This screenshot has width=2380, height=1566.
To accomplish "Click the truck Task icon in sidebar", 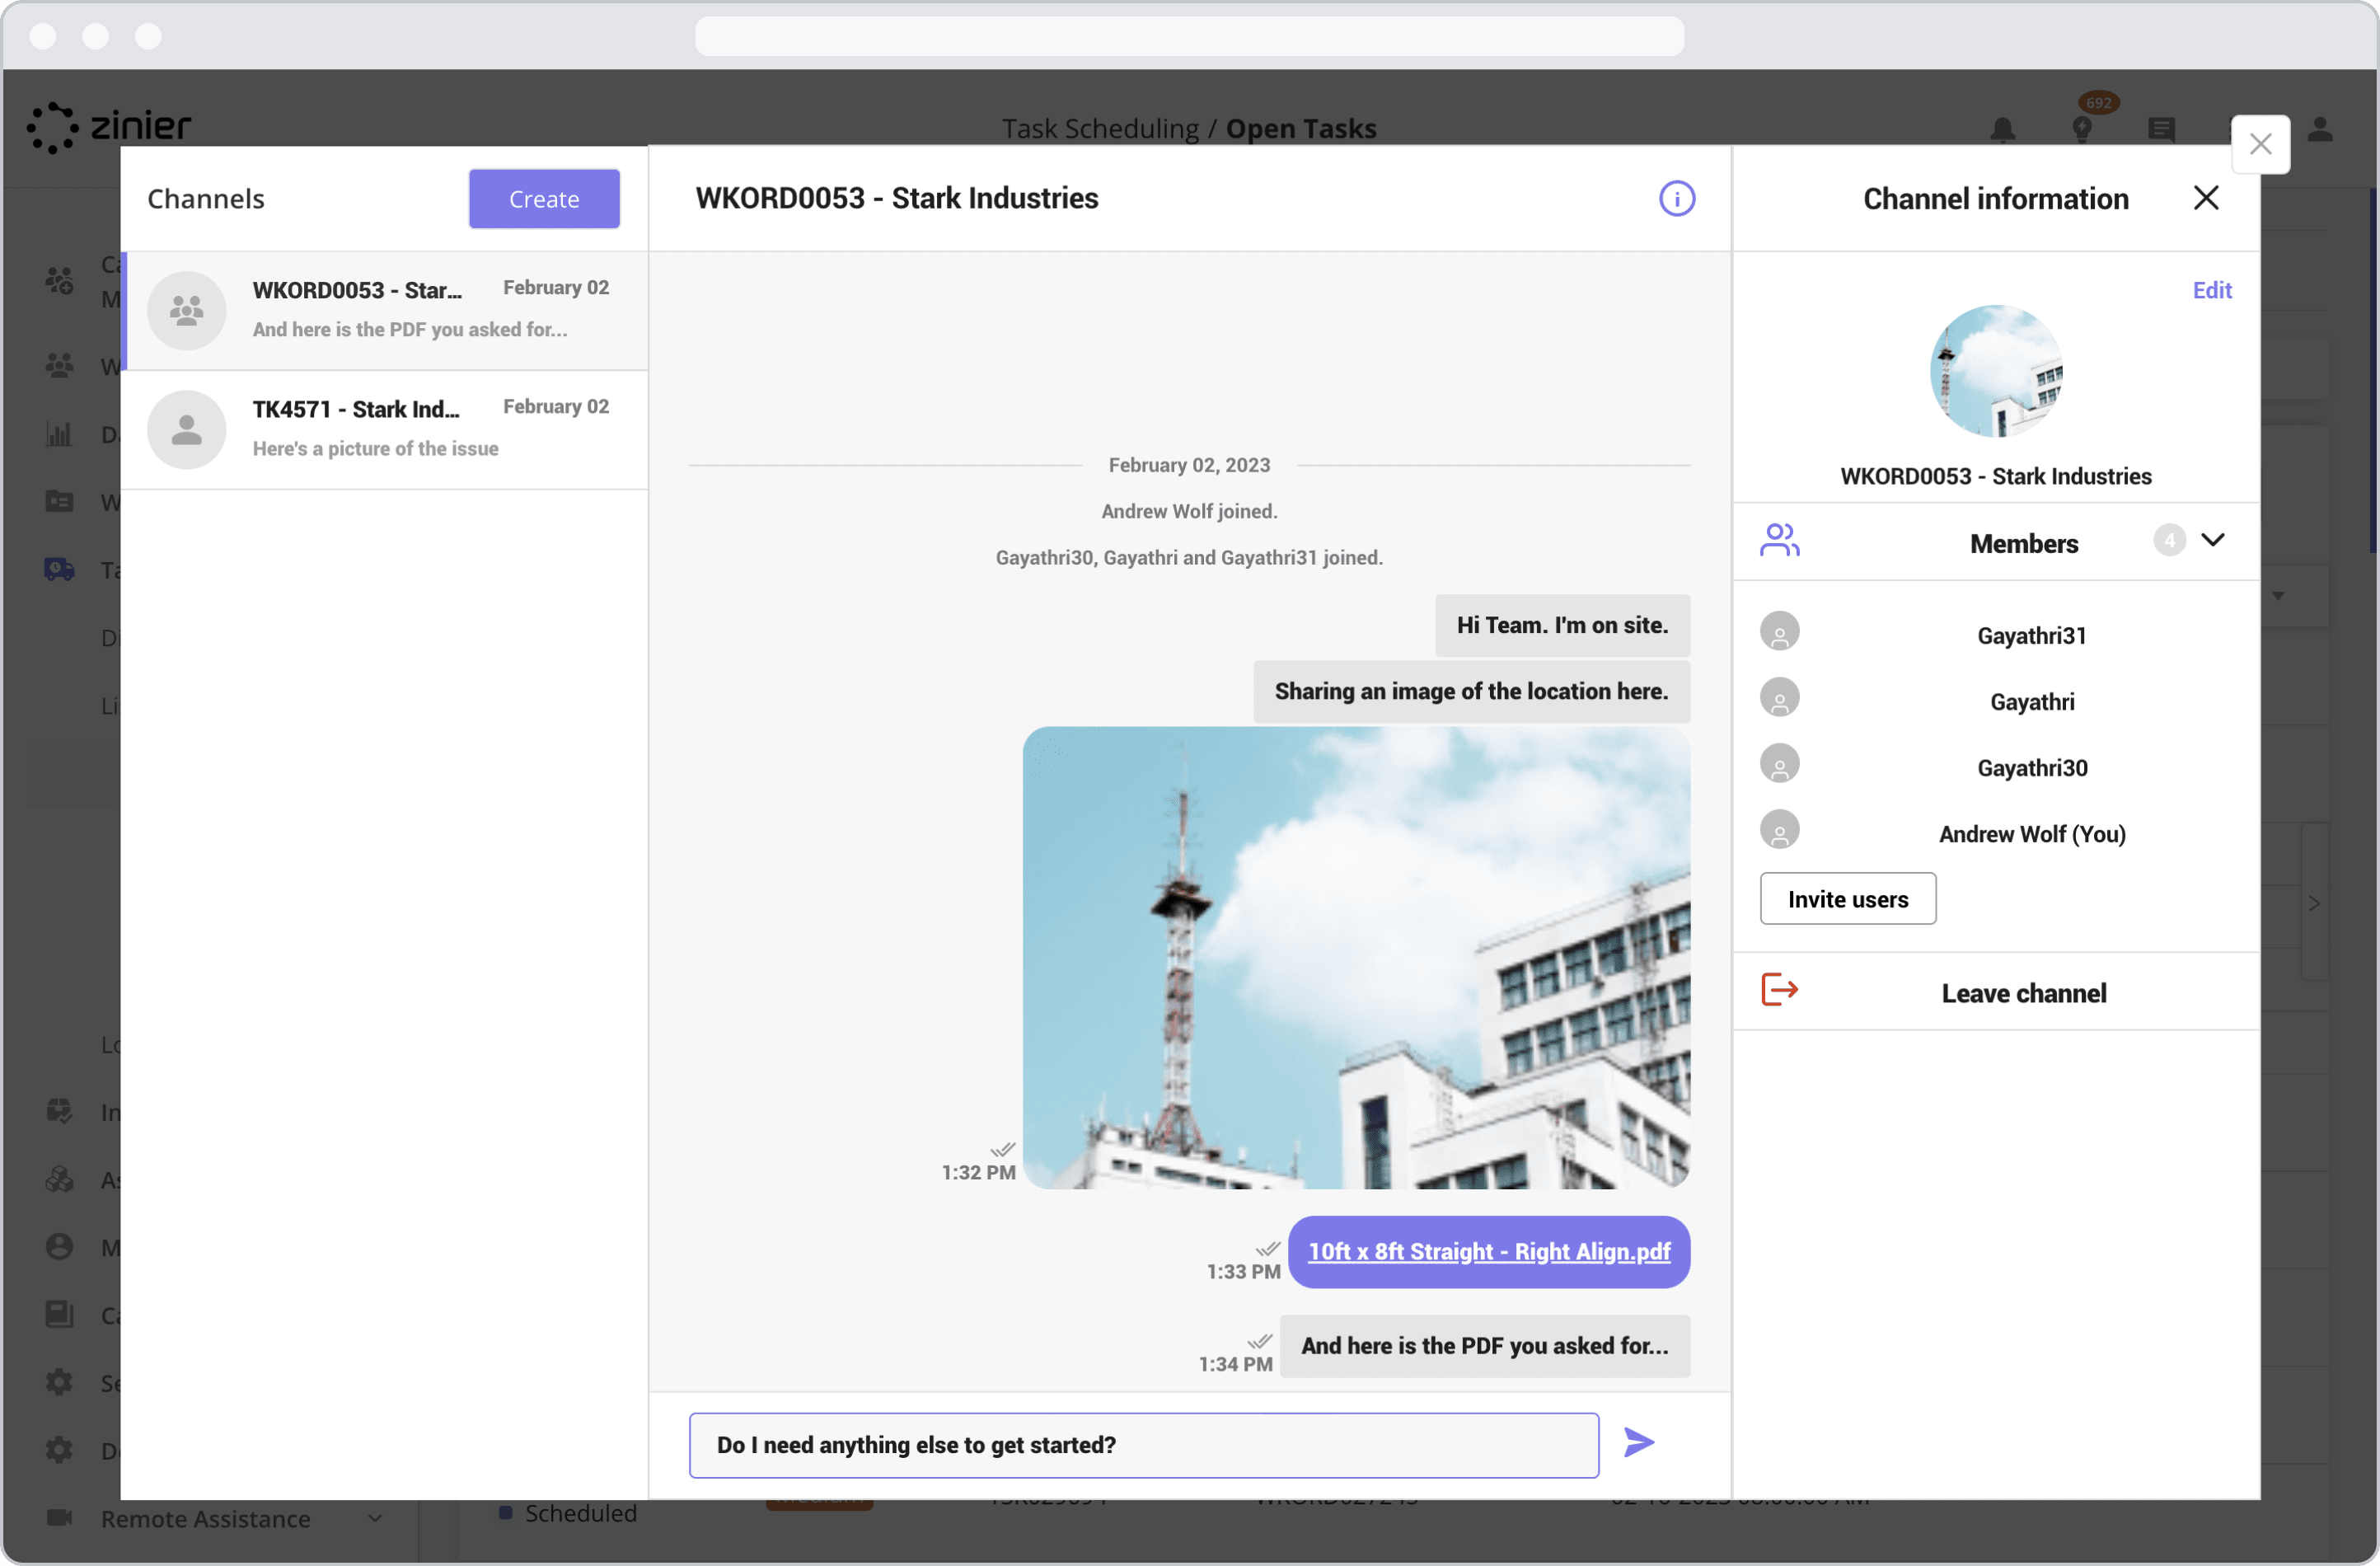I will [59, 569].
